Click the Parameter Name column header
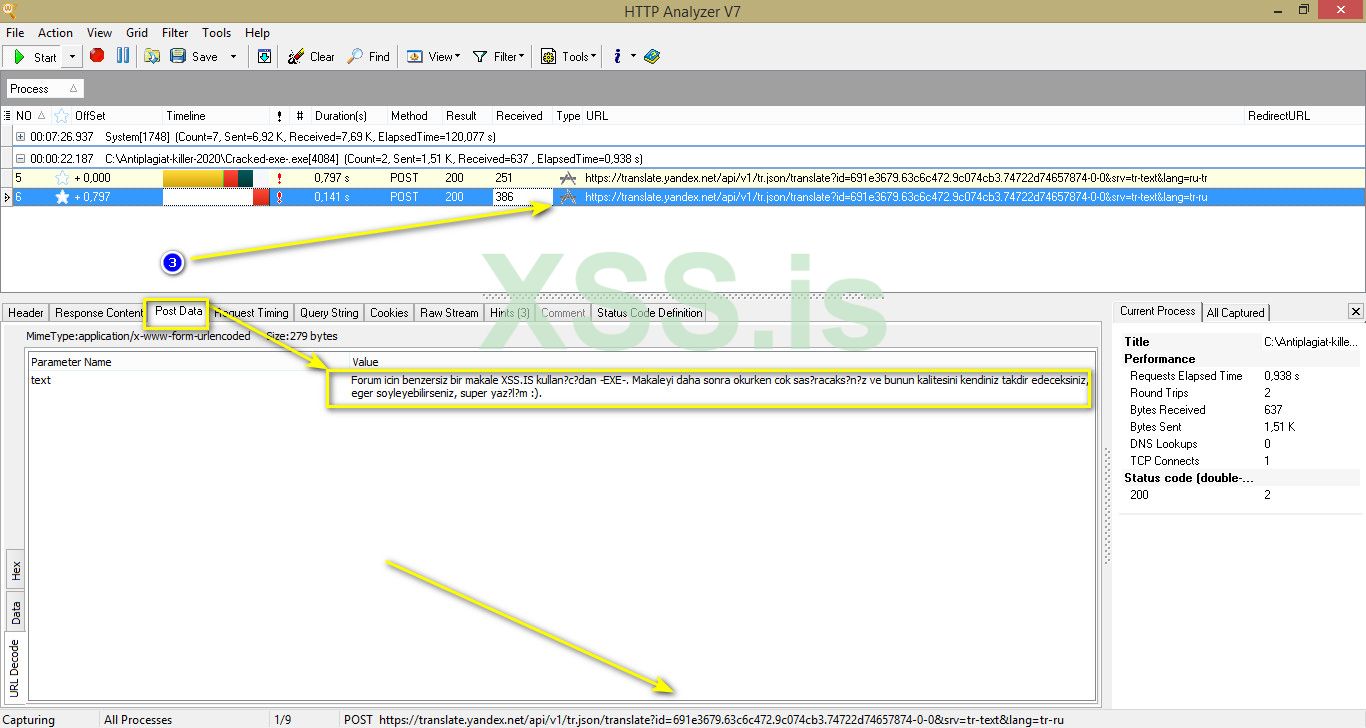The width and height of the screenshot is (1366, 728). pos(189,362)
